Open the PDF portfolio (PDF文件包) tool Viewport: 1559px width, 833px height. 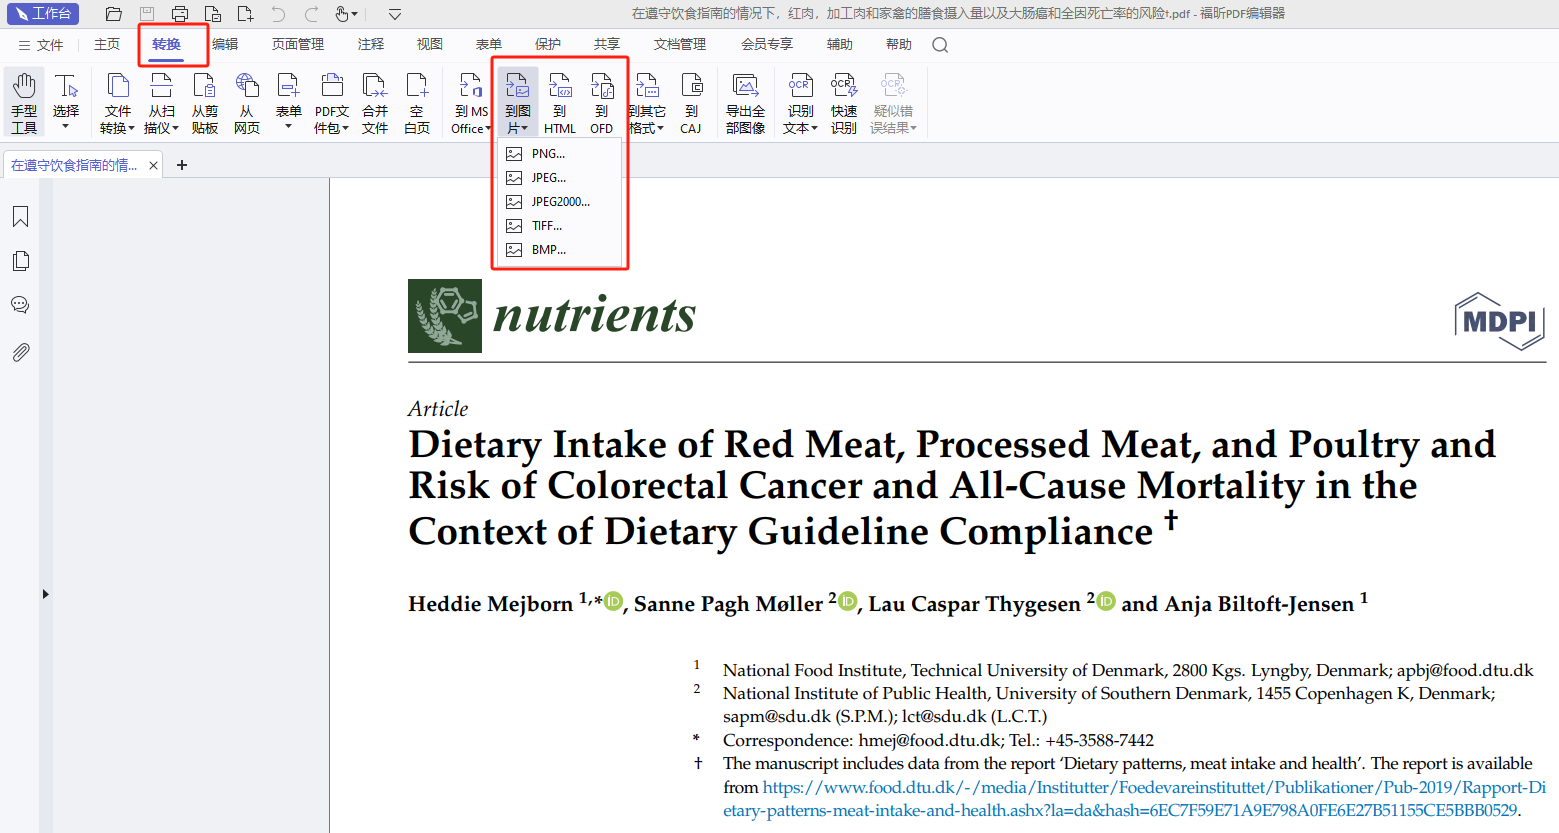point(331,102)
